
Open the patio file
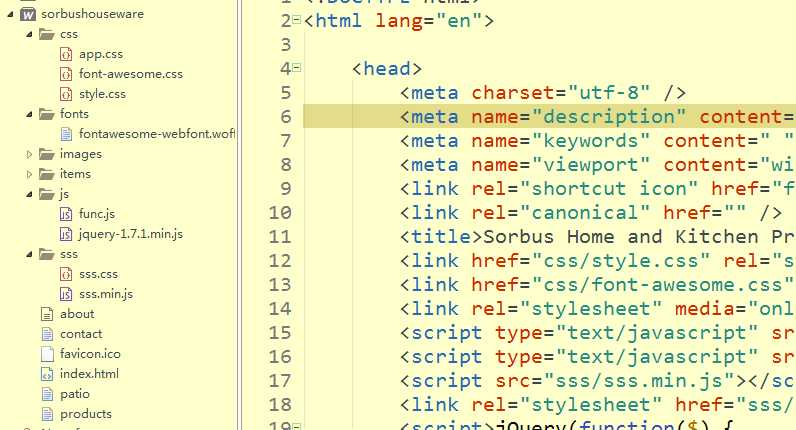click(x=75, y=394)
